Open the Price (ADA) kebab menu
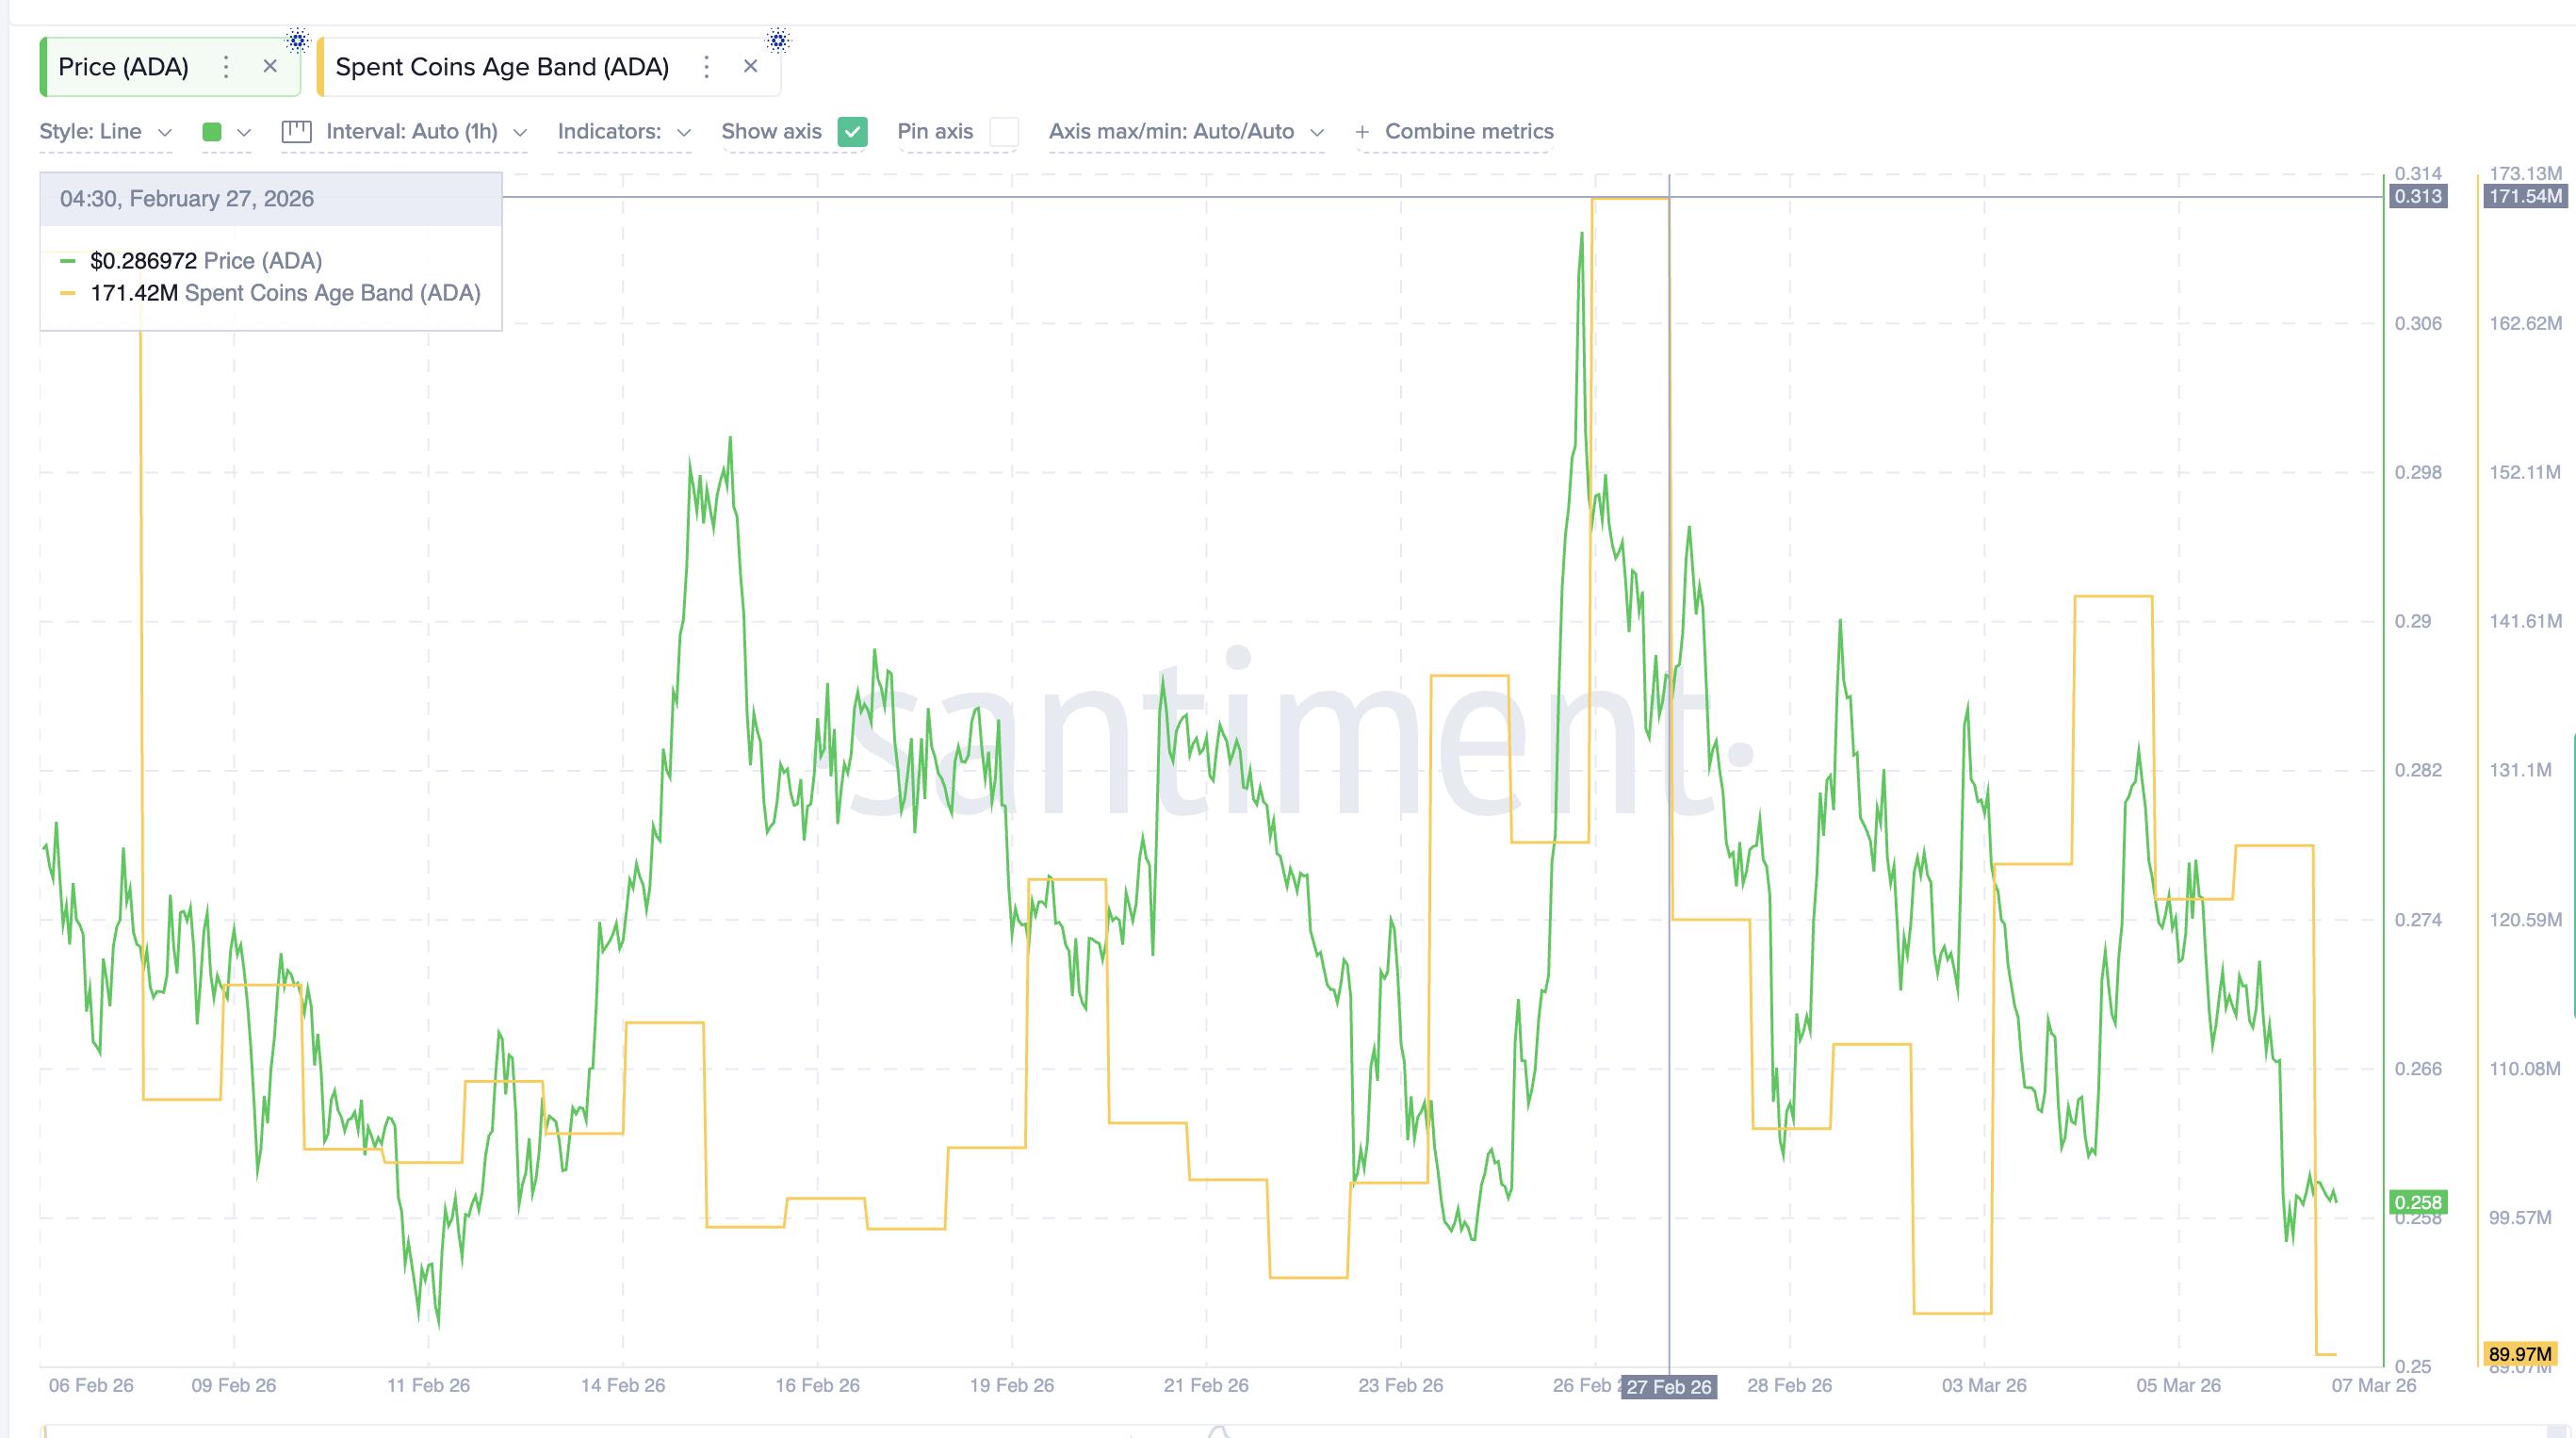2576x1438 pixels. tap(226, 67)
